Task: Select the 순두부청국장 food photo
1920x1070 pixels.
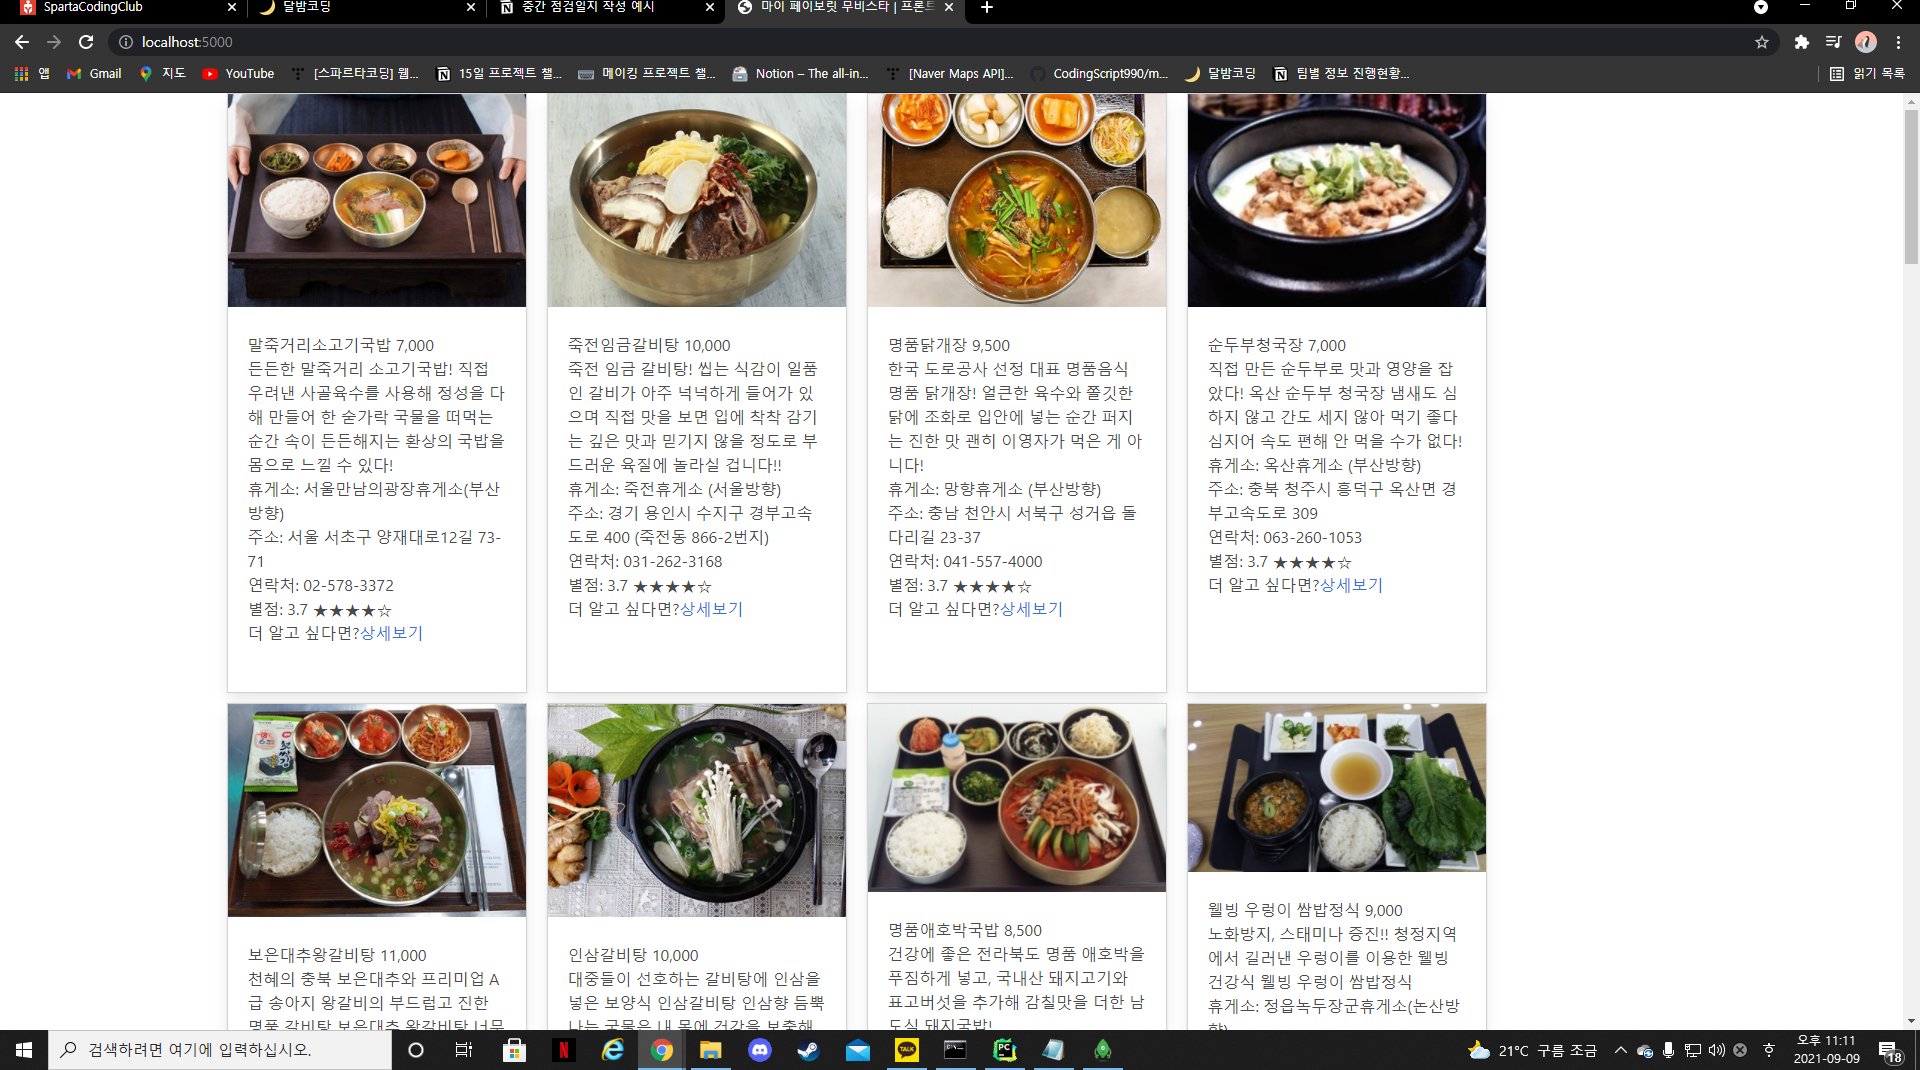Action: pyautogui.click(x=1337, y=200)
